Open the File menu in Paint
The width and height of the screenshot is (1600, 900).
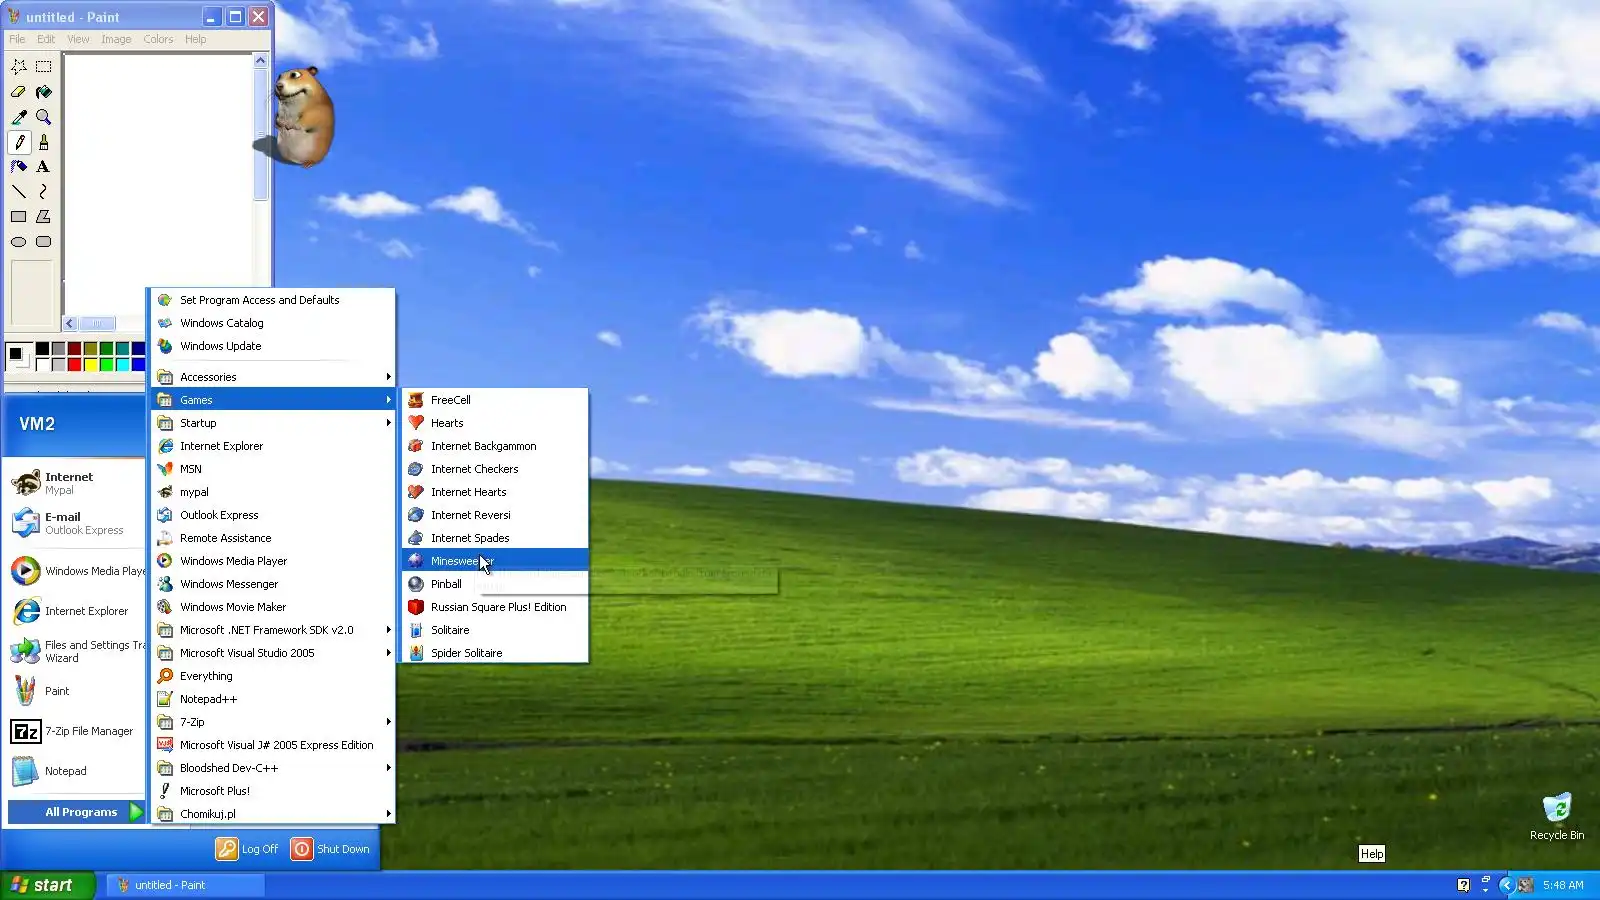[x=17, y=39]
